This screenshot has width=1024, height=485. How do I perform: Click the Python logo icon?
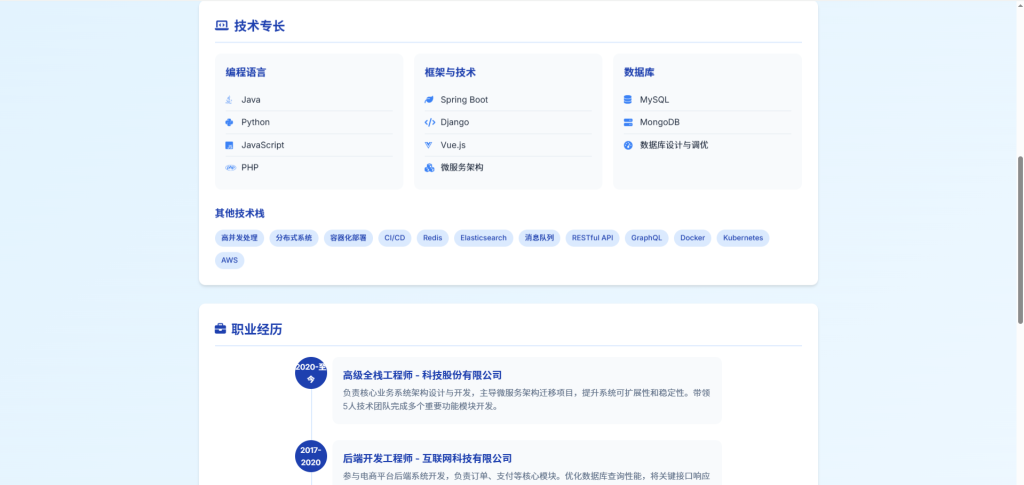[229, 122]
